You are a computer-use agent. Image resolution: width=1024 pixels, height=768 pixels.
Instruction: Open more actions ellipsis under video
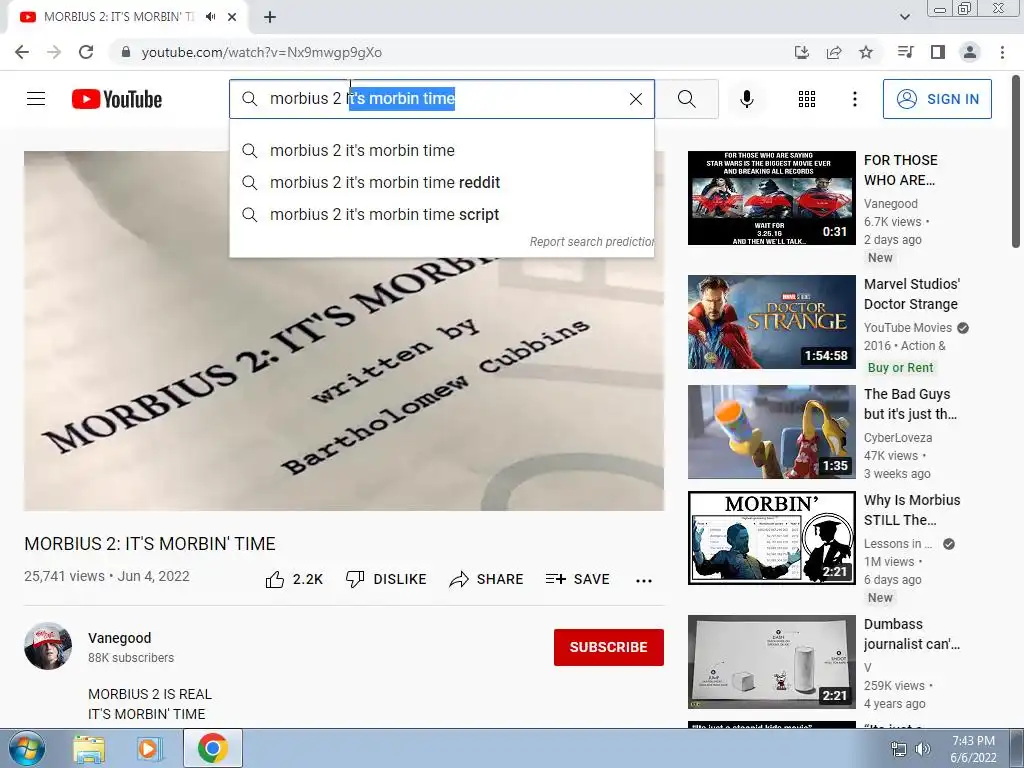coord(644,581)
